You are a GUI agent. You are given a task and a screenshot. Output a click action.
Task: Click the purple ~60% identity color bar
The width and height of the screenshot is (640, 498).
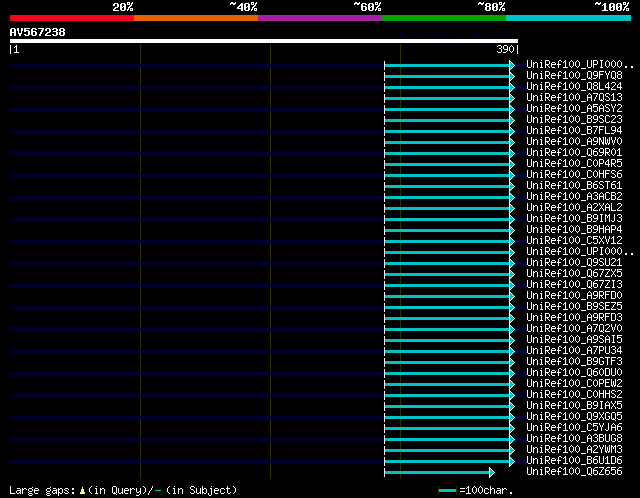point(320,18)
